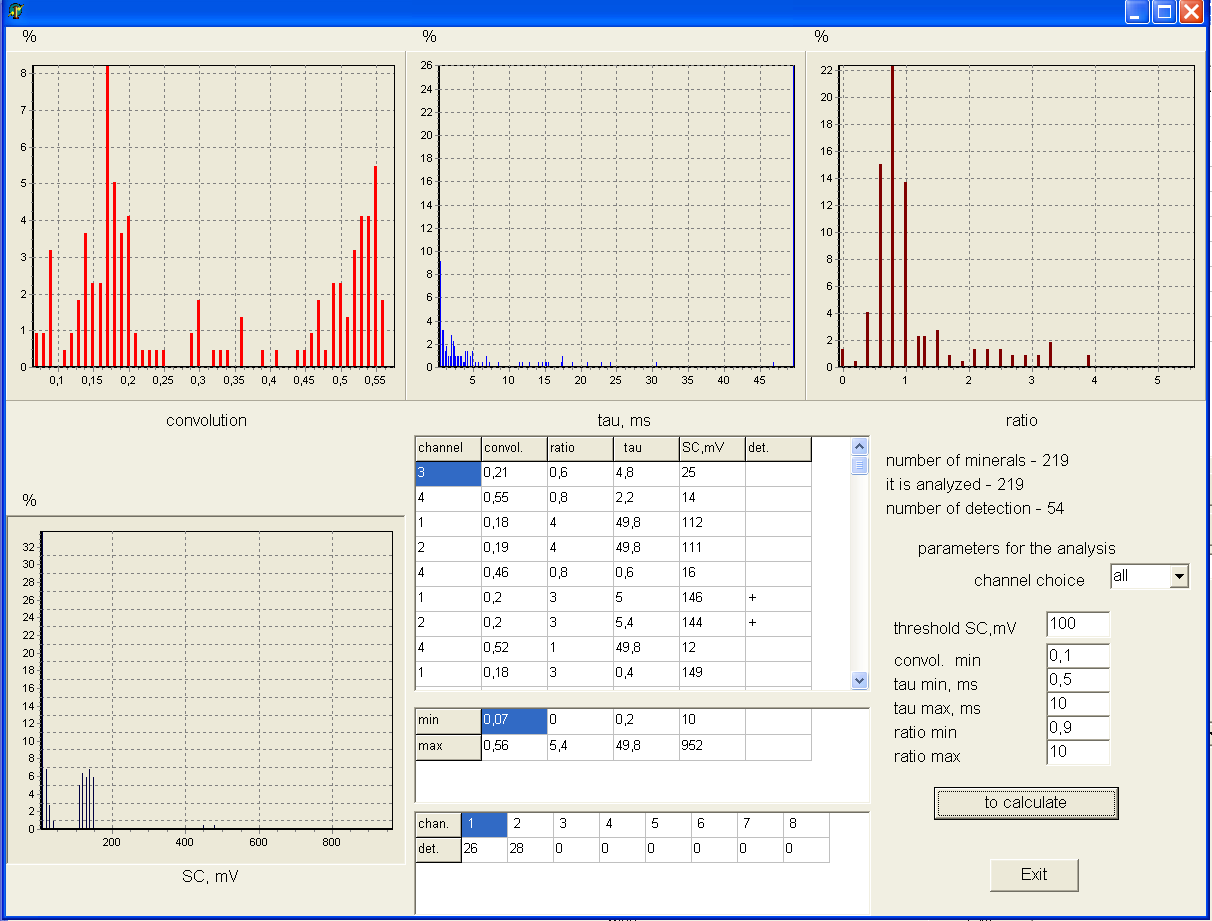Click the 'convol.' column header
The image size is (1212, 921).
click(514, 448)
